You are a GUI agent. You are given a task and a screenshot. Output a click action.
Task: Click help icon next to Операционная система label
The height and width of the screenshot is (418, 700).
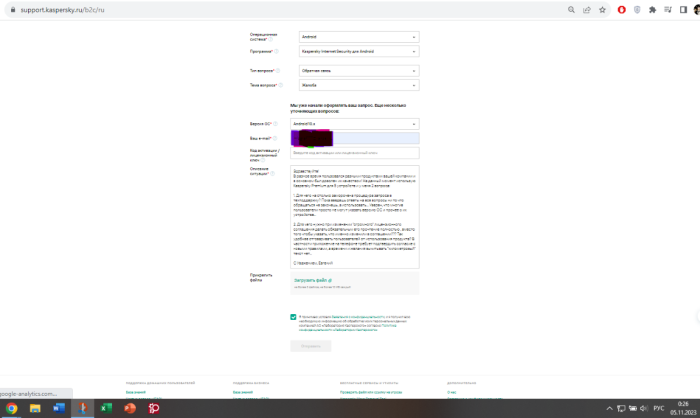tap(271, 39)
